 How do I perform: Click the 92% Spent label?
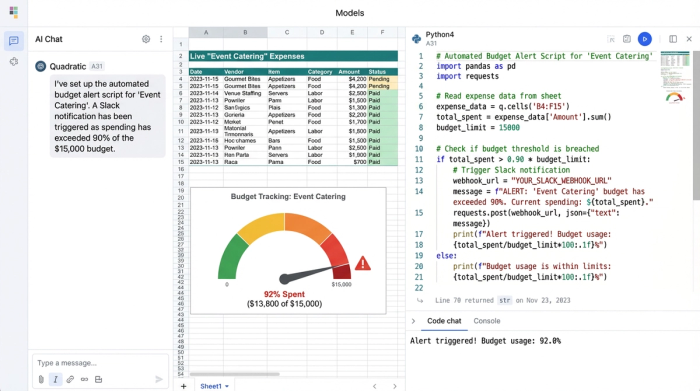point(284,294)
